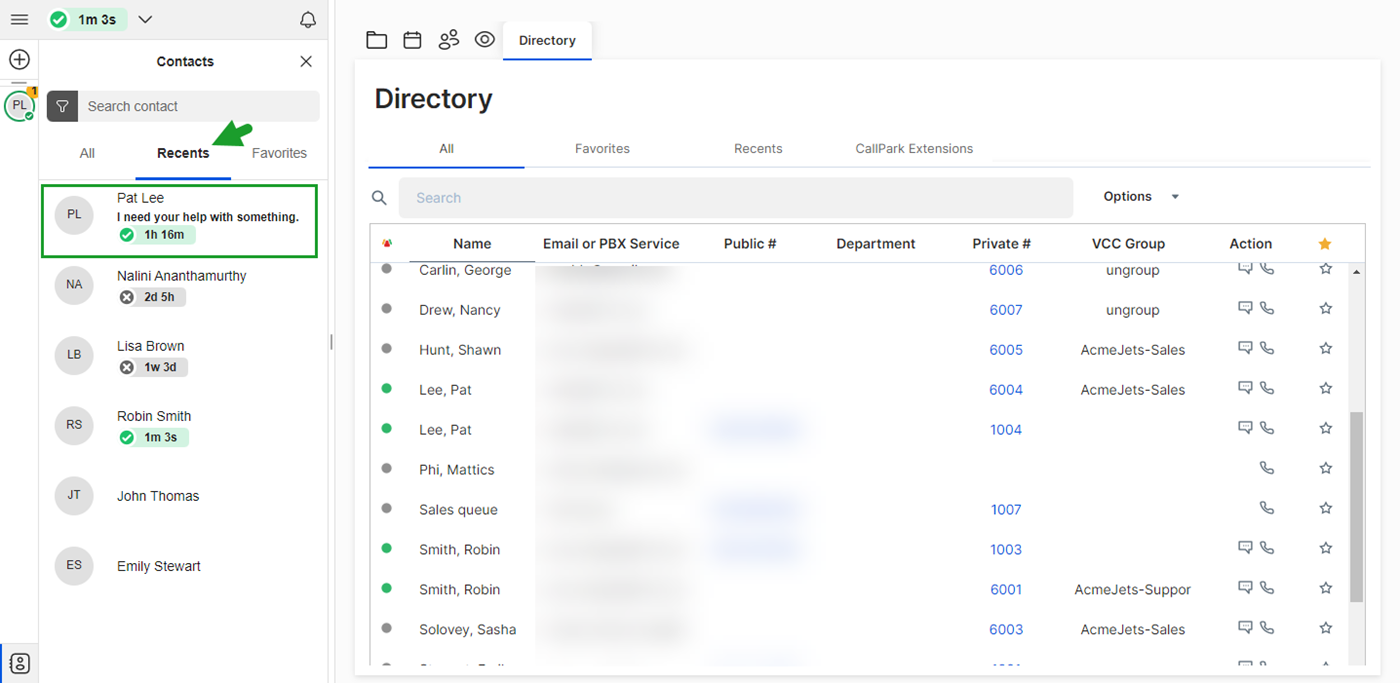Open the hamburger main menu

(19, 20)
